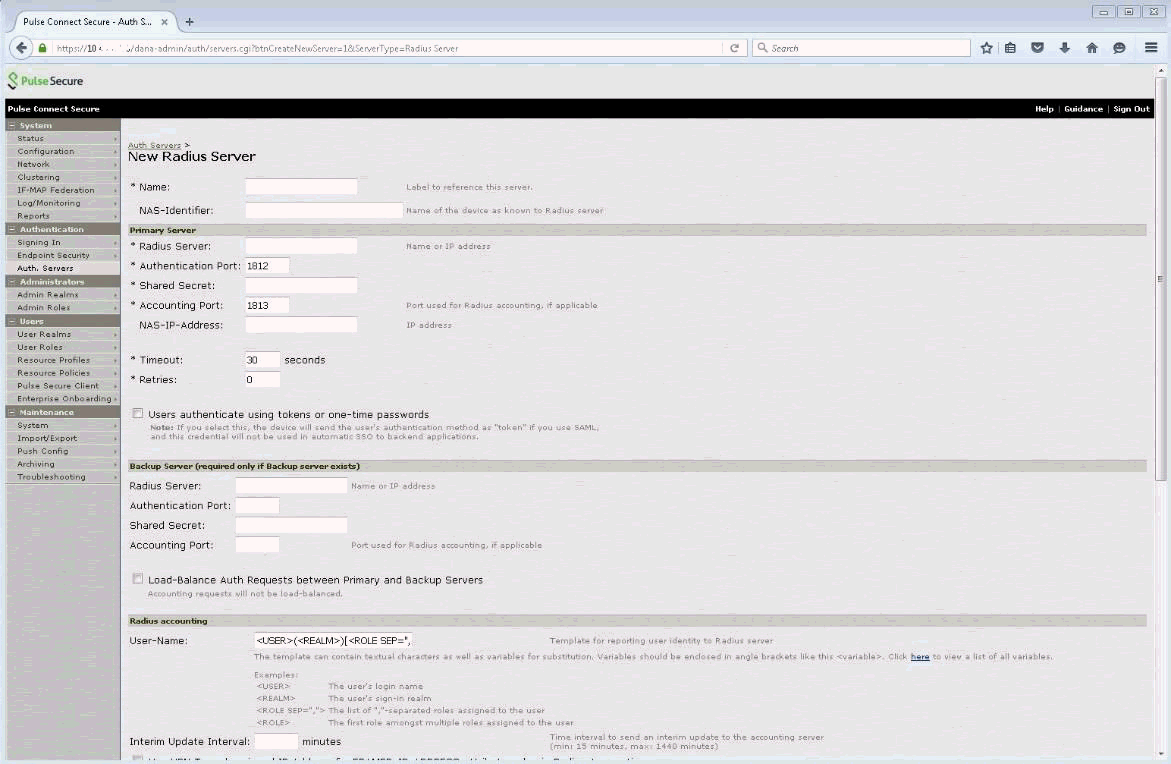Reload the page with refresh icon

coord(734,48)
